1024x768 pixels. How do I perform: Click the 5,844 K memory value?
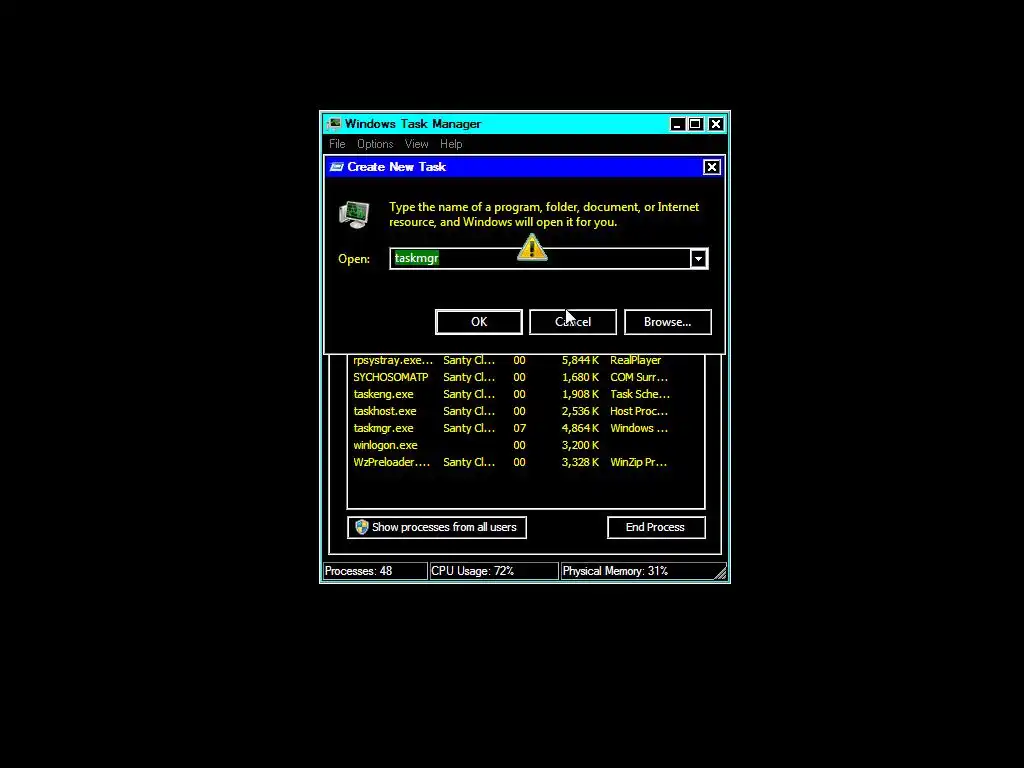pyautogui.click(x=580, y=360)
